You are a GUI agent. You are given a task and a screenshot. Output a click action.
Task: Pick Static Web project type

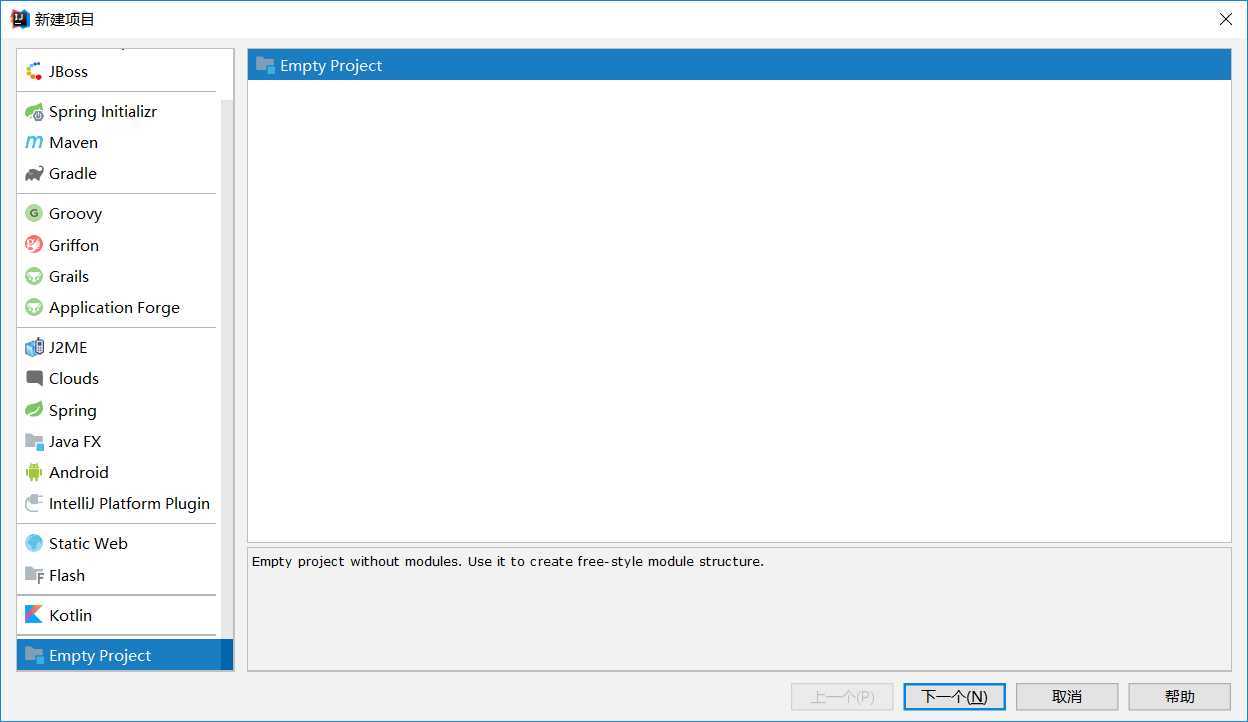click(88, 544)
